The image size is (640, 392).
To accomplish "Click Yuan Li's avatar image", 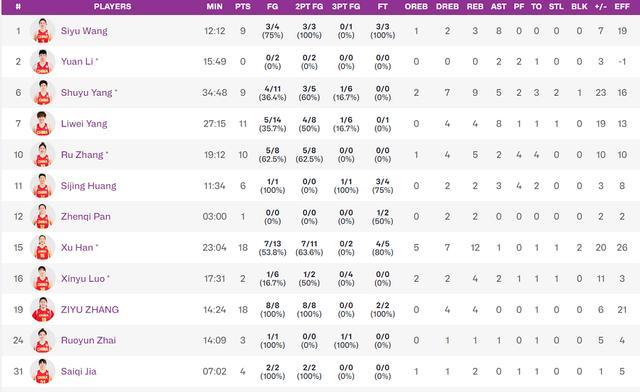I will click(43, 62).
